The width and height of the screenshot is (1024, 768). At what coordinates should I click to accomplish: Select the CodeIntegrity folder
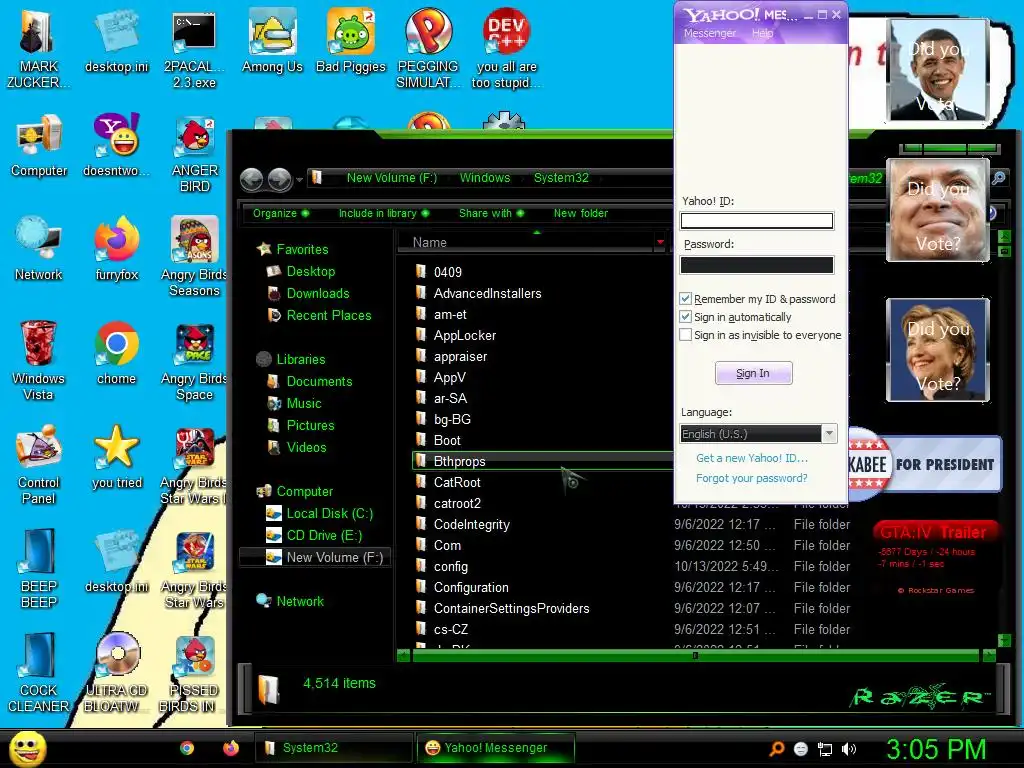pyautogui.click(x=471, y=524)
